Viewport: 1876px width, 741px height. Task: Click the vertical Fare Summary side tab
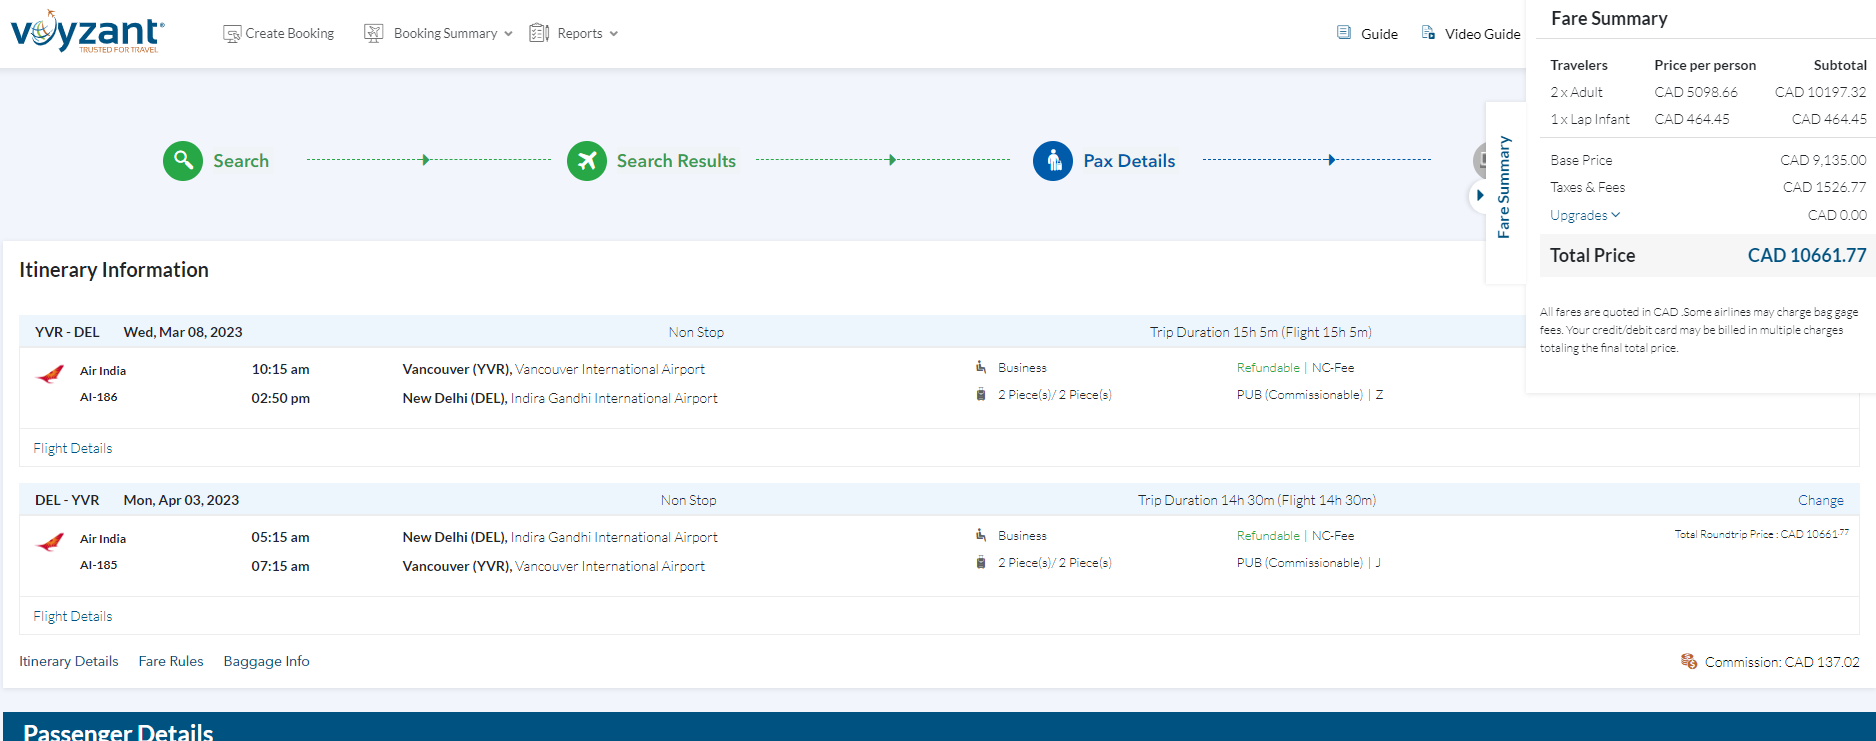pyautogui.click(x=1503, y=187)
